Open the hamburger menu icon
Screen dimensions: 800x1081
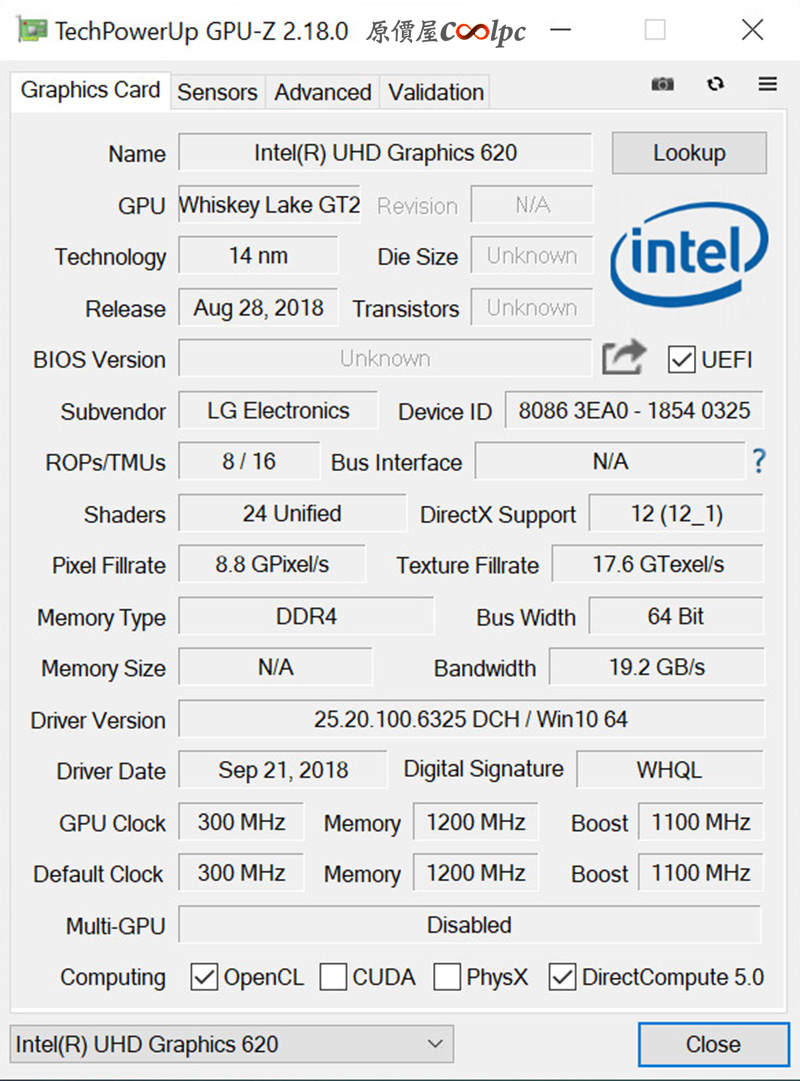coord(768,84)
